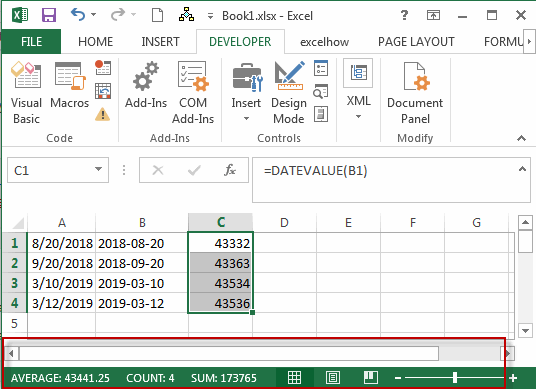Click the AVERAGE: 43441.25 status entry
The height and width of the screenshot is (389, 536).
60,378
